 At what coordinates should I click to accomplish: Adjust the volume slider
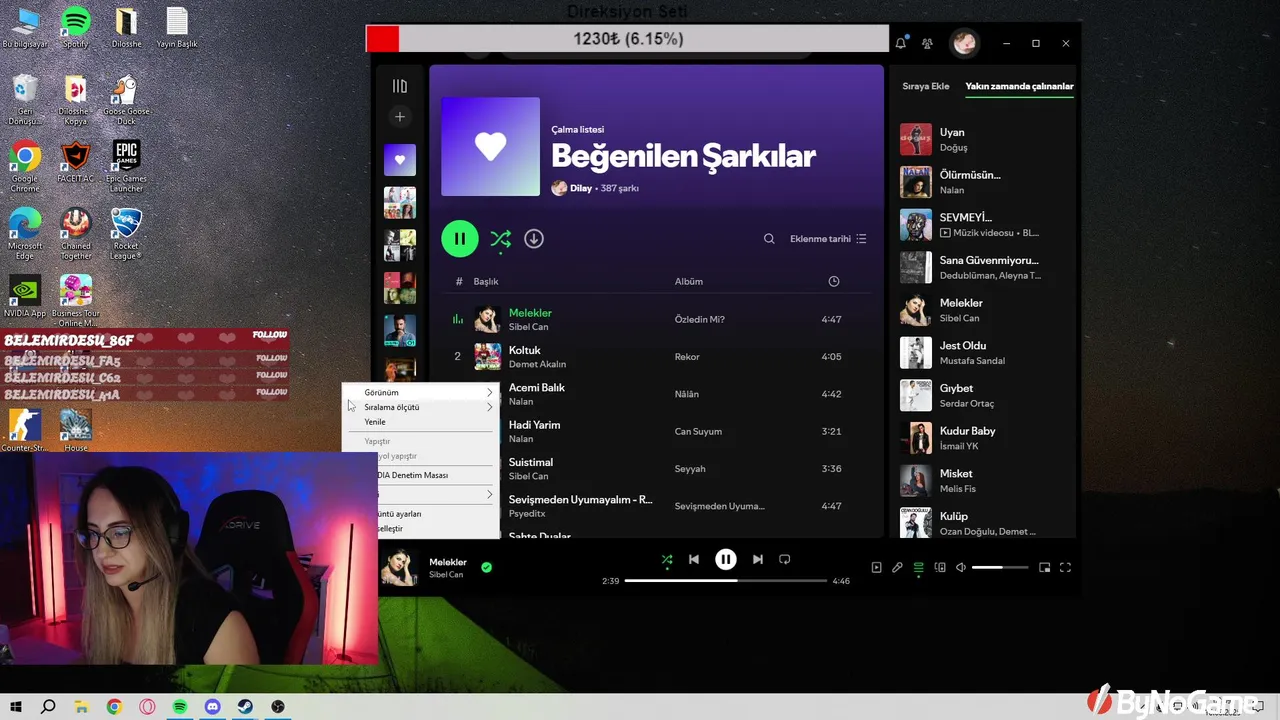pyautogui.click(x=1000, y=568)
